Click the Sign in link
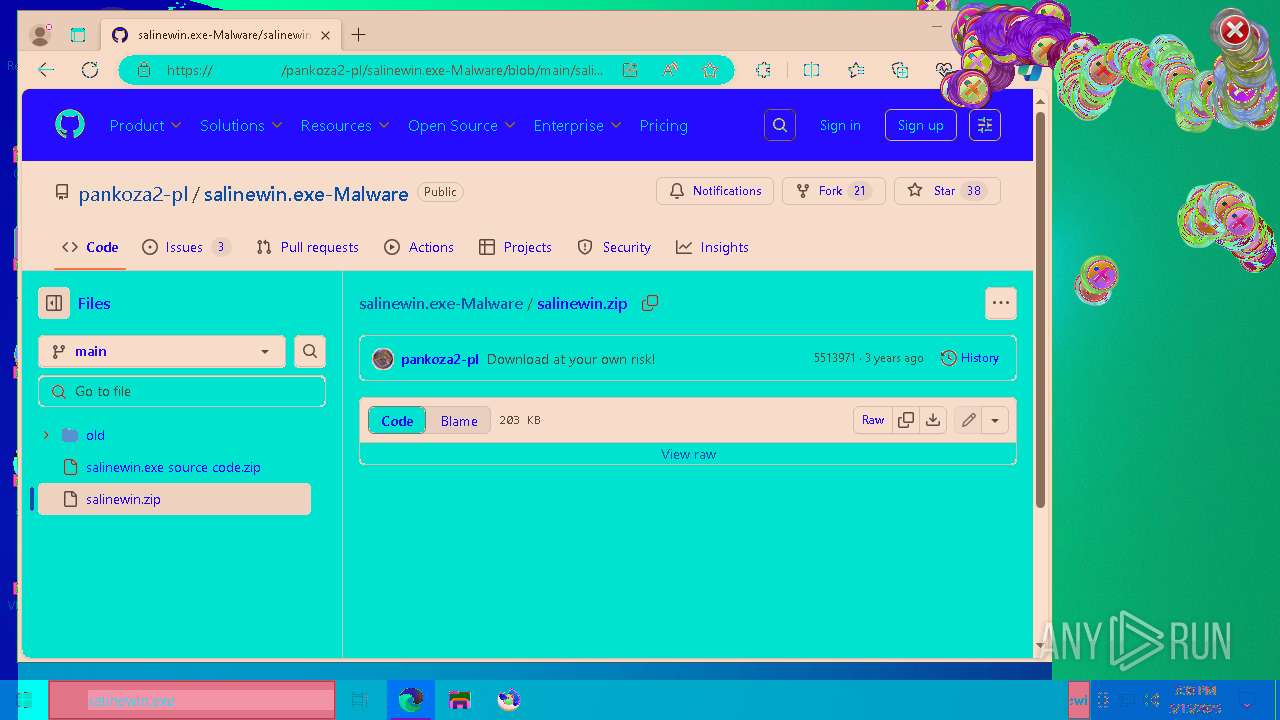Screen dimensions: 1280x720 click(x=840, y=125)
